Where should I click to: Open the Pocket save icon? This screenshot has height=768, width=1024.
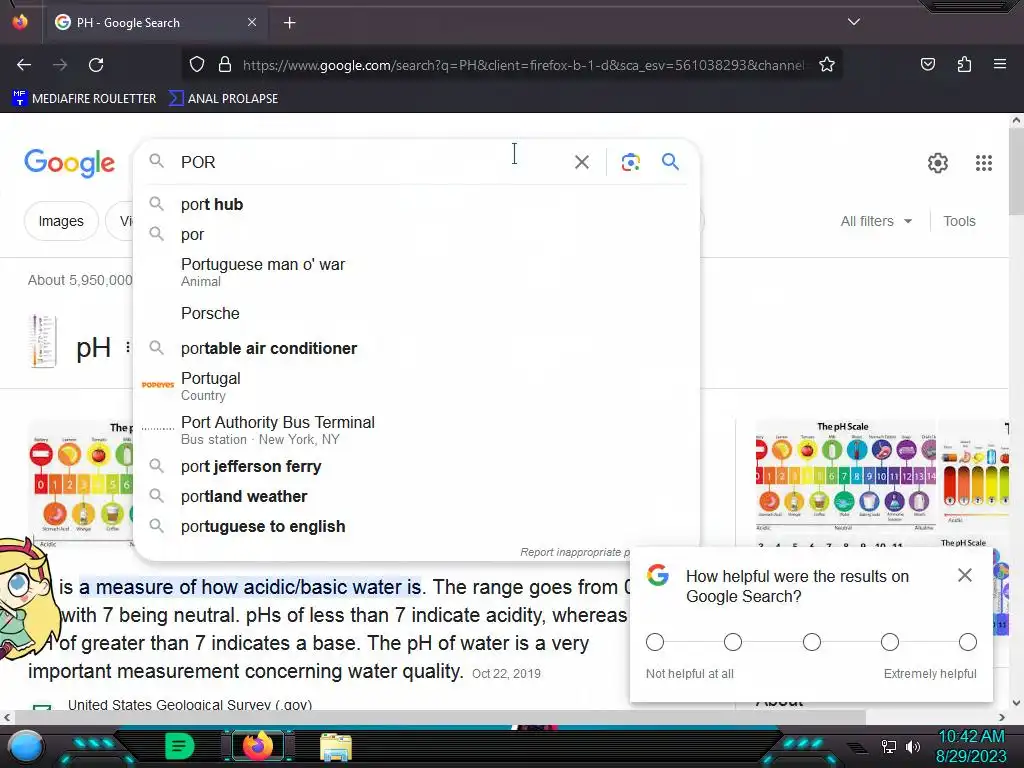927,65
